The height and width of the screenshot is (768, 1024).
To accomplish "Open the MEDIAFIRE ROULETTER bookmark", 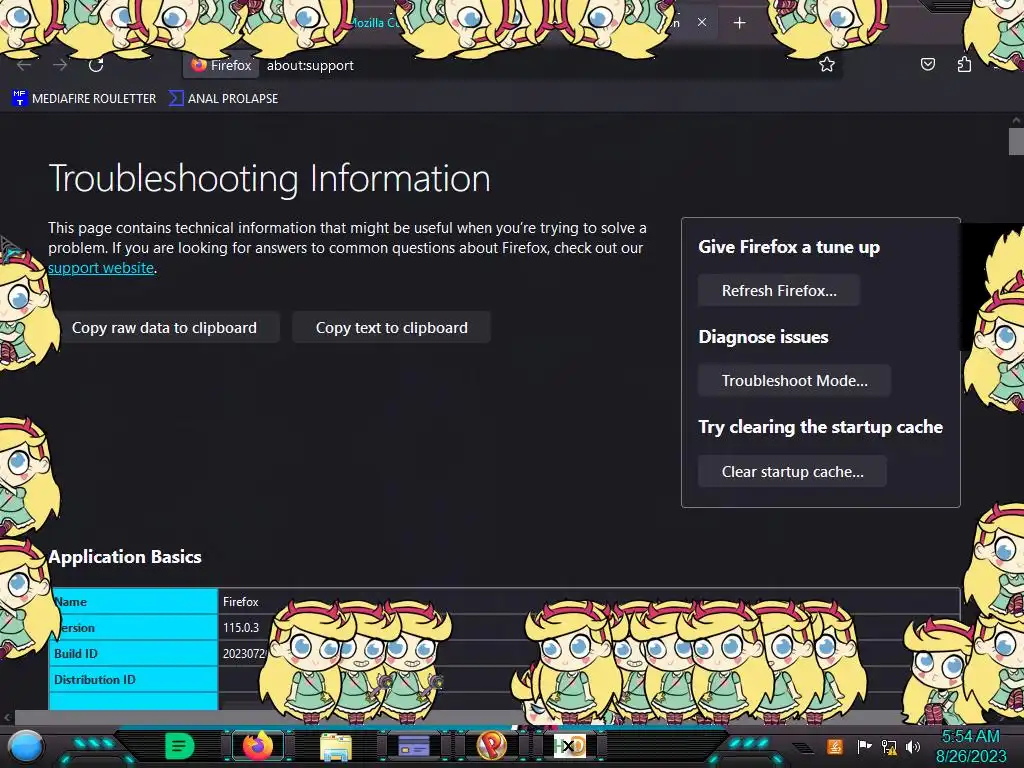I will pyautogui.click(x=84, y=99).
